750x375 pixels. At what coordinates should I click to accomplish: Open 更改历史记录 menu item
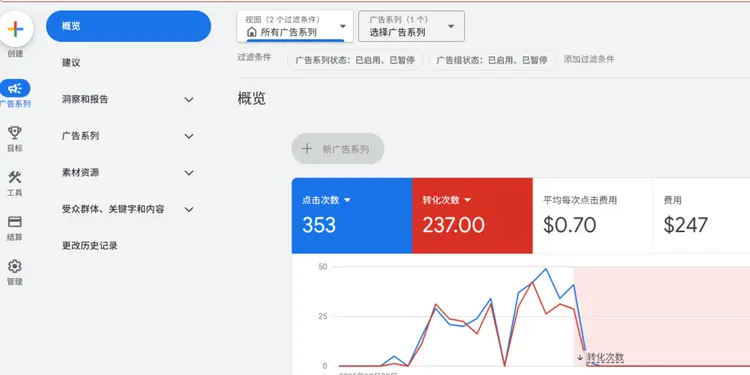89,245
